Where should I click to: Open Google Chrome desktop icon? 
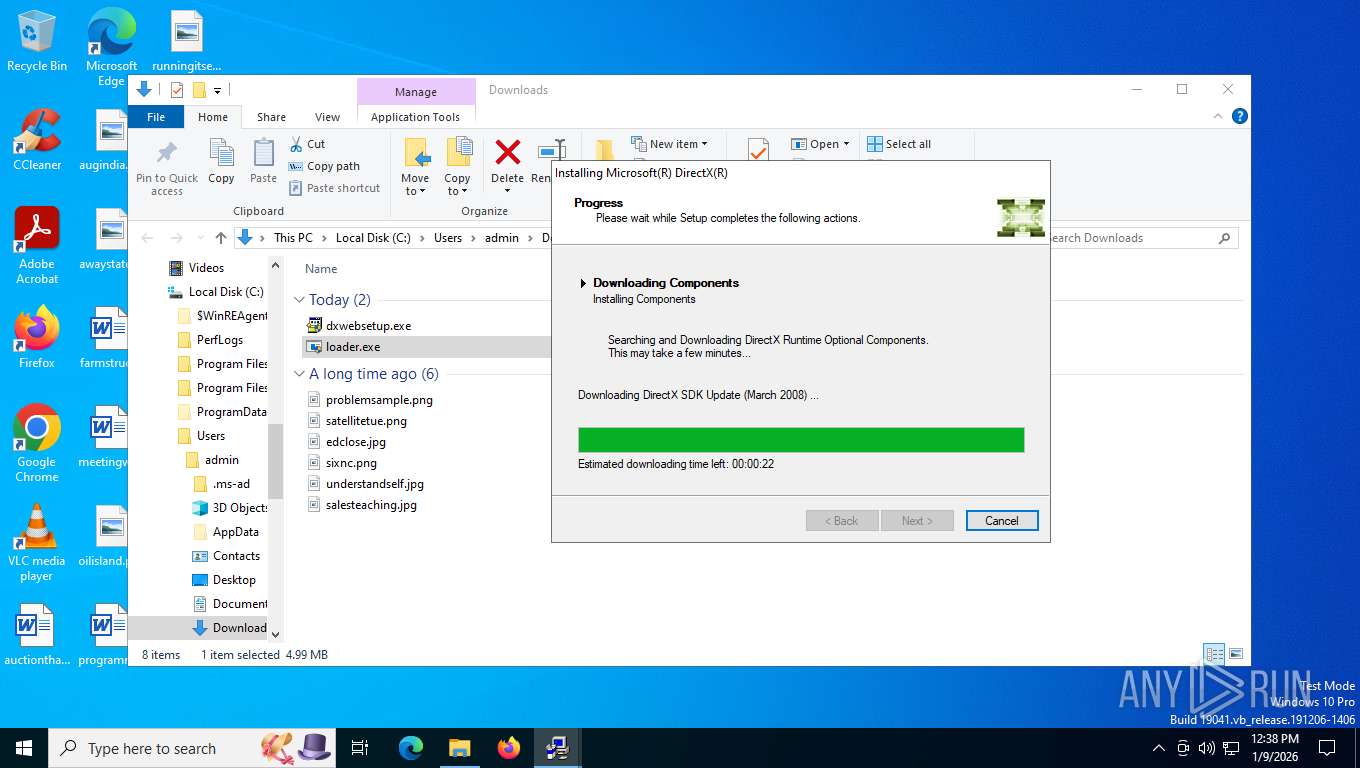37,444
